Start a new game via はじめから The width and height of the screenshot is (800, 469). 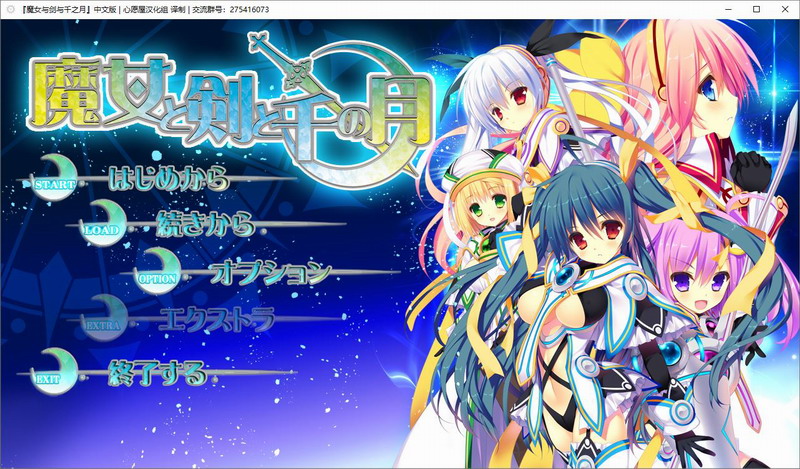click(x=167, y=180)
